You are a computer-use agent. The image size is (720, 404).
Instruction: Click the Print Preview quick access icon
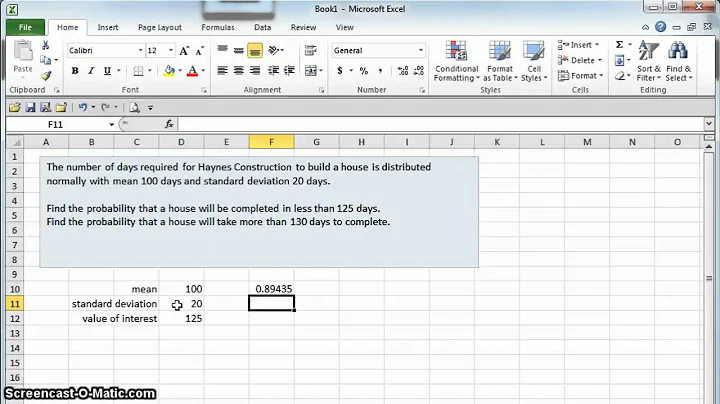pos(135,107)
